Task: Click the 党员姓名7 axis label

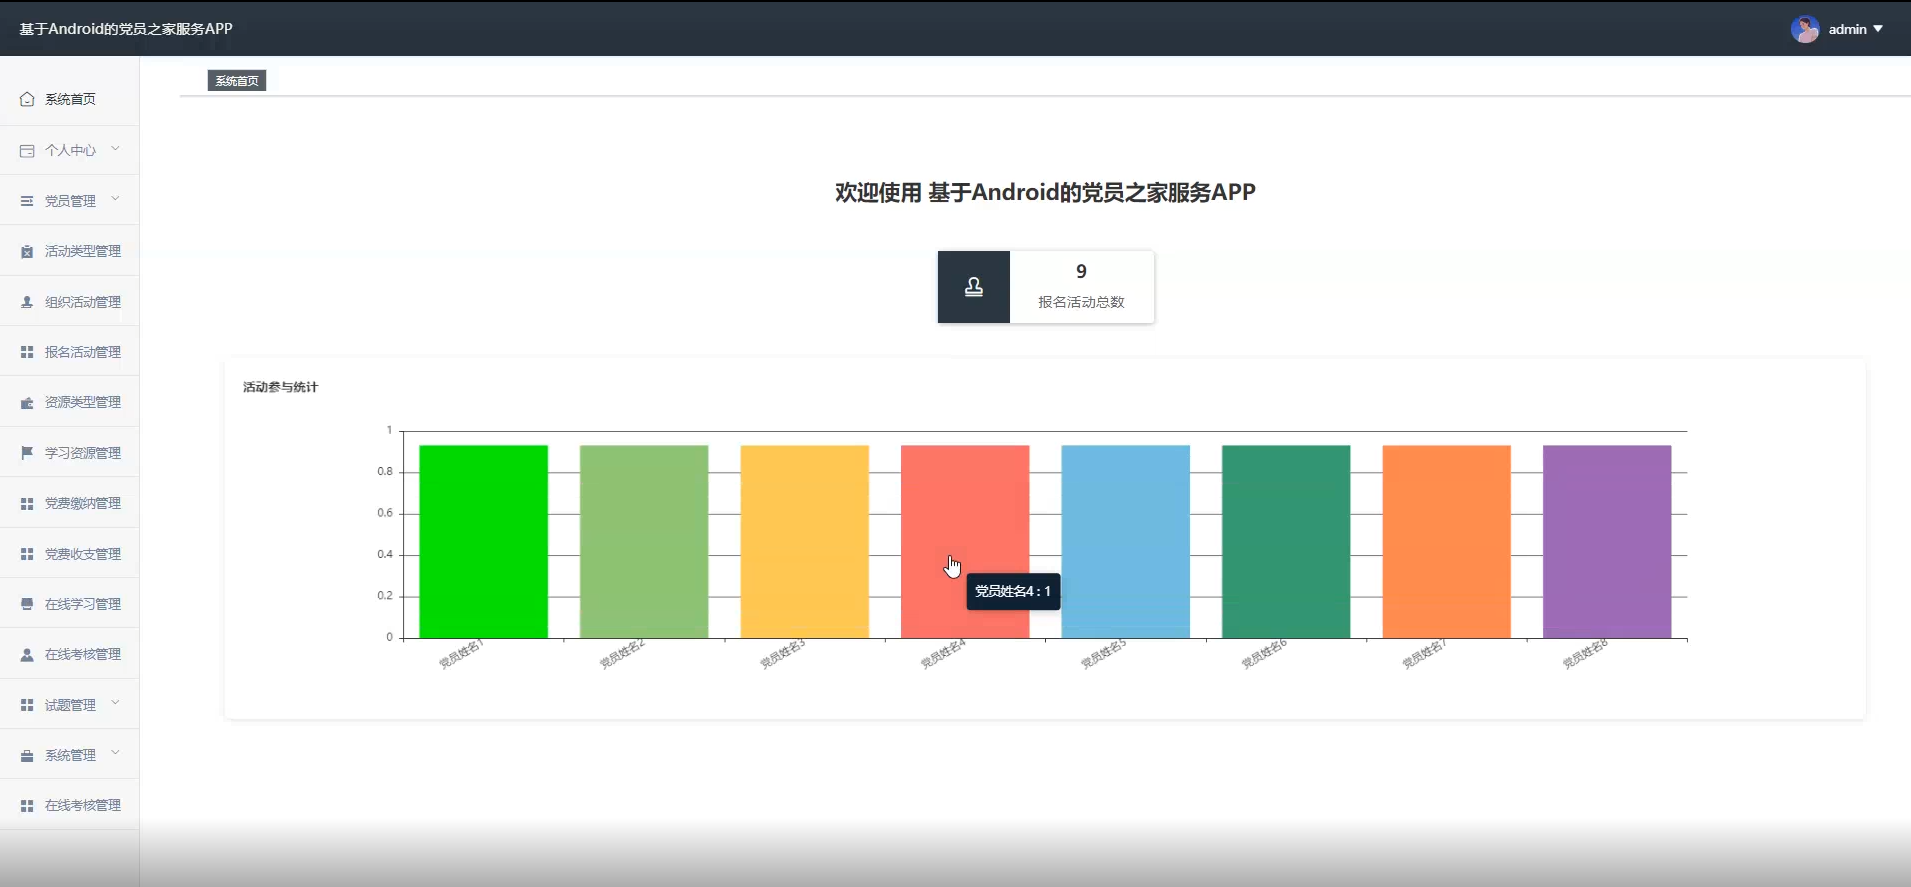Action: point(1424,654)
